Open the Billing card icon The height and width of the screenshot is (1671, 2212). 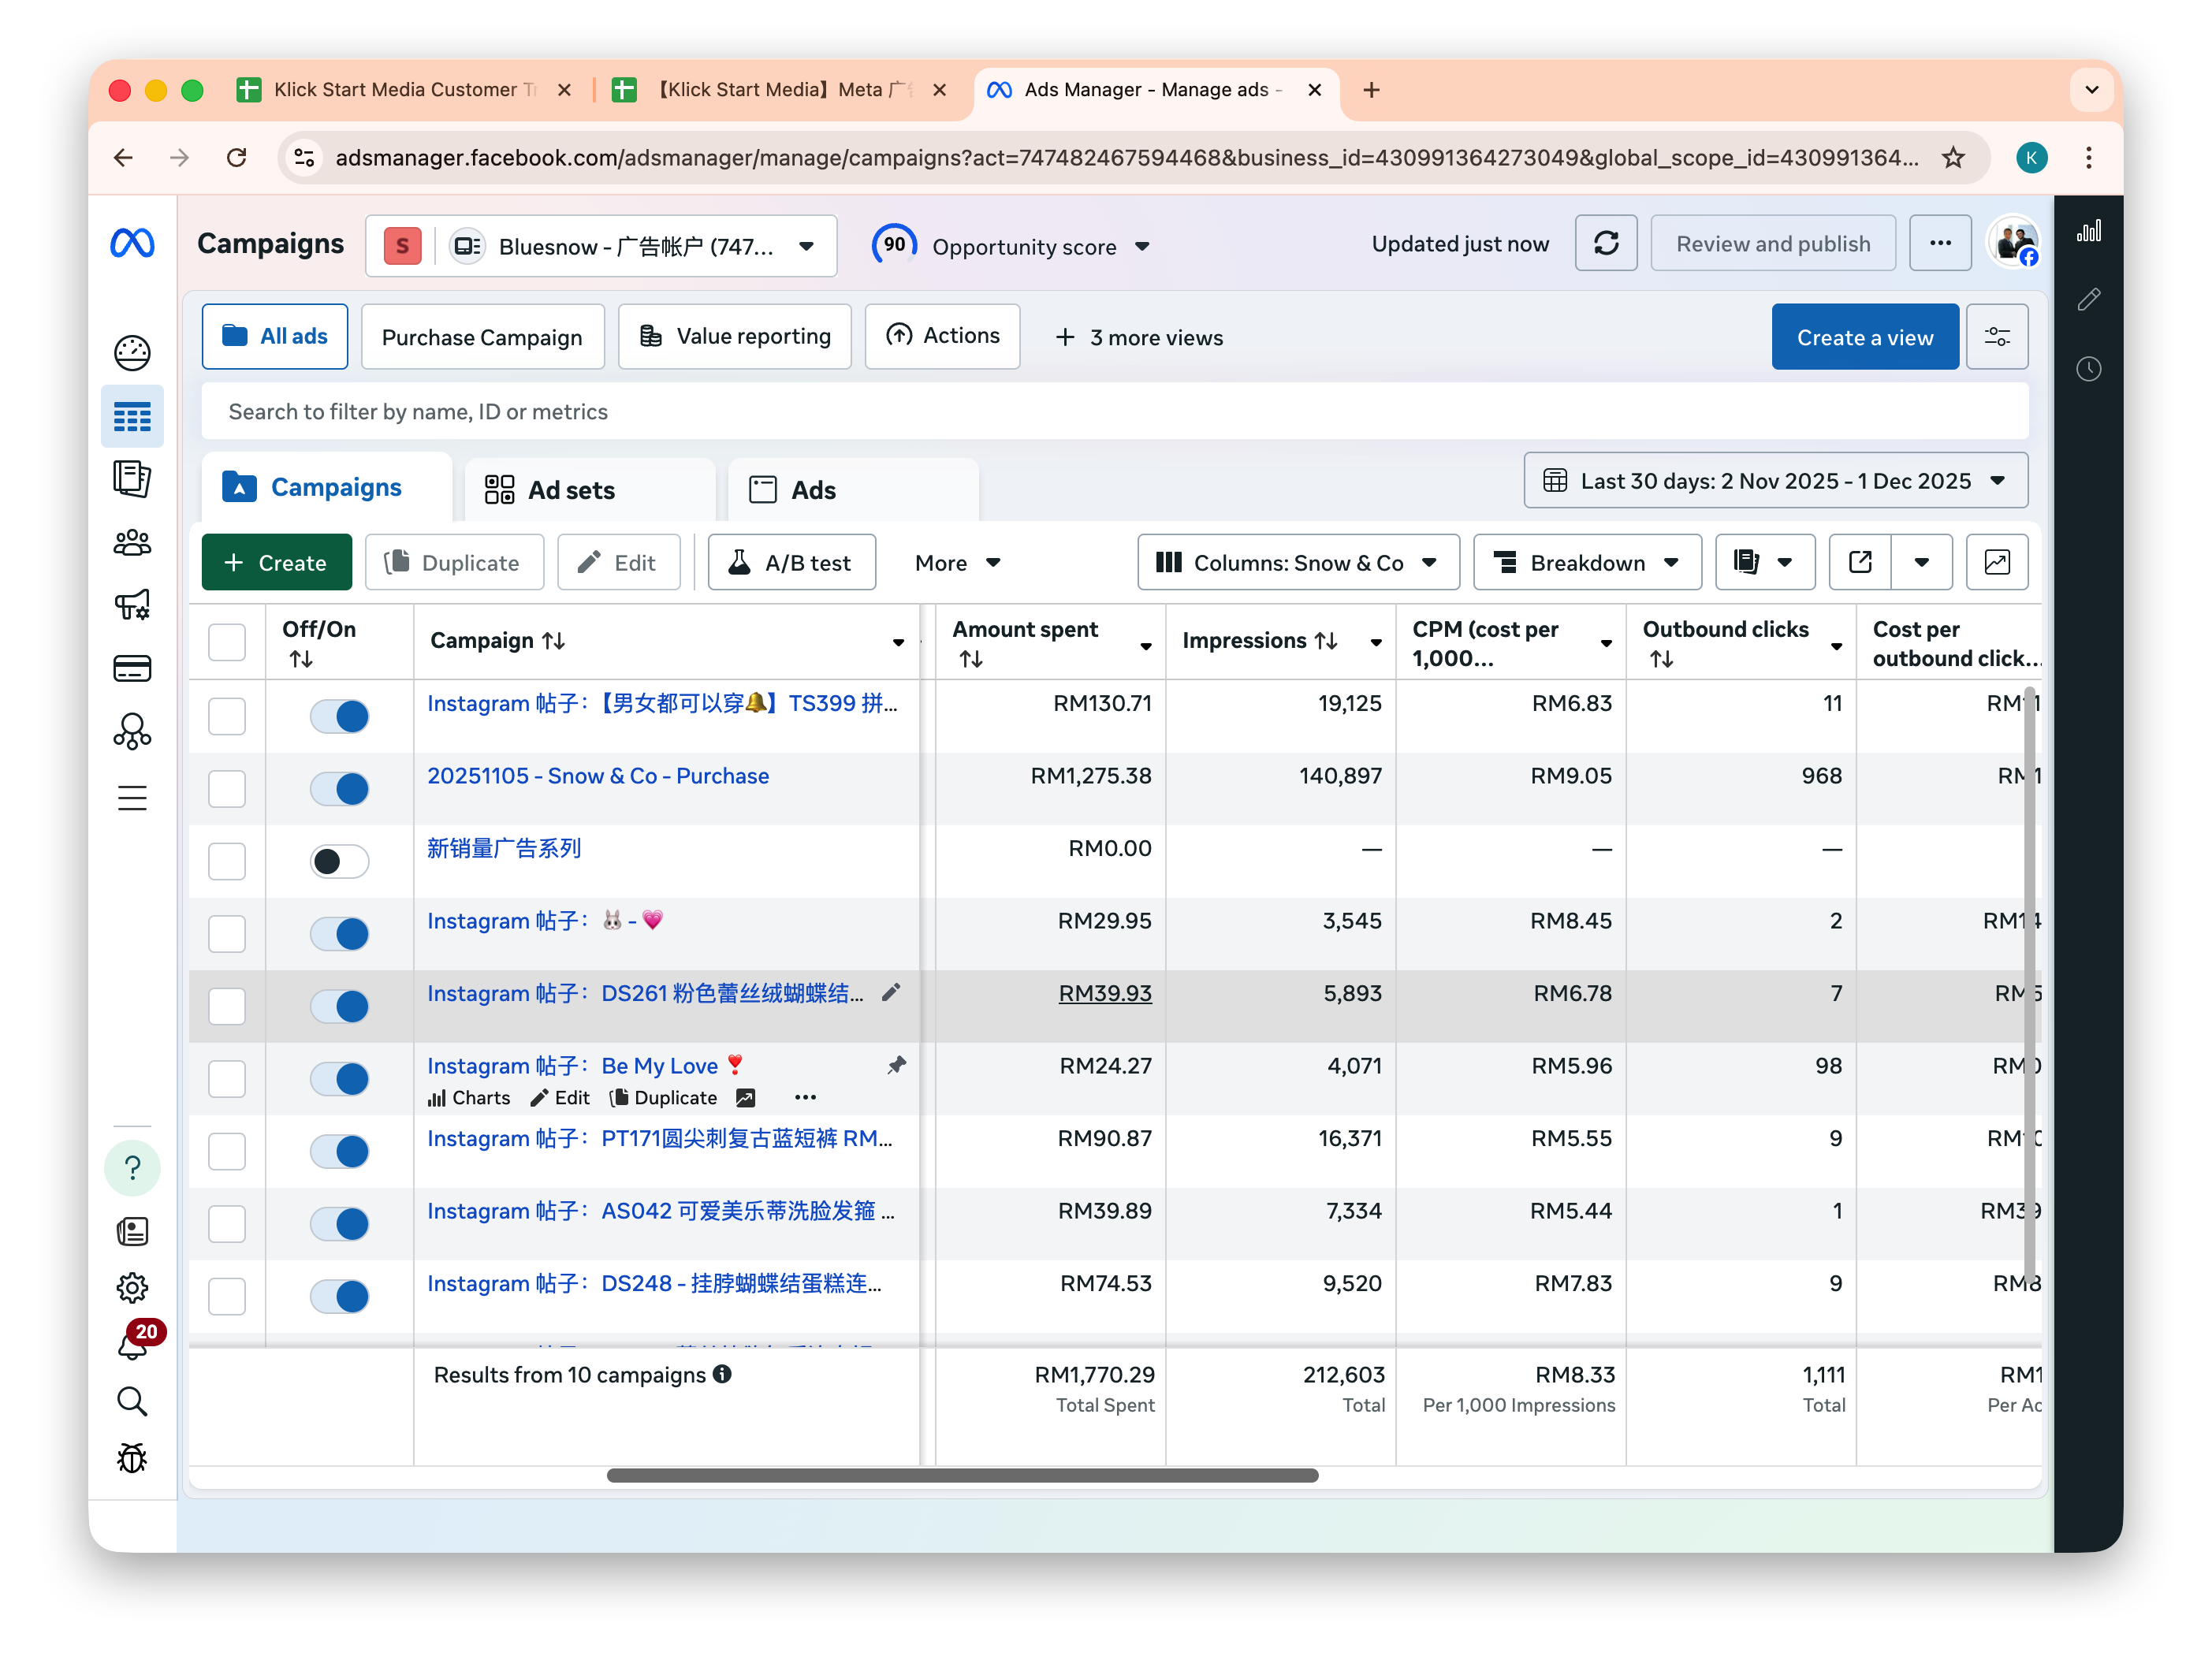click(132, 668)
